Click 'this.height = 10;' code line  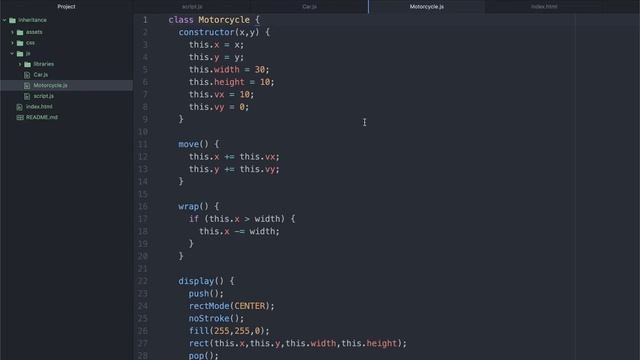(231, 82)
